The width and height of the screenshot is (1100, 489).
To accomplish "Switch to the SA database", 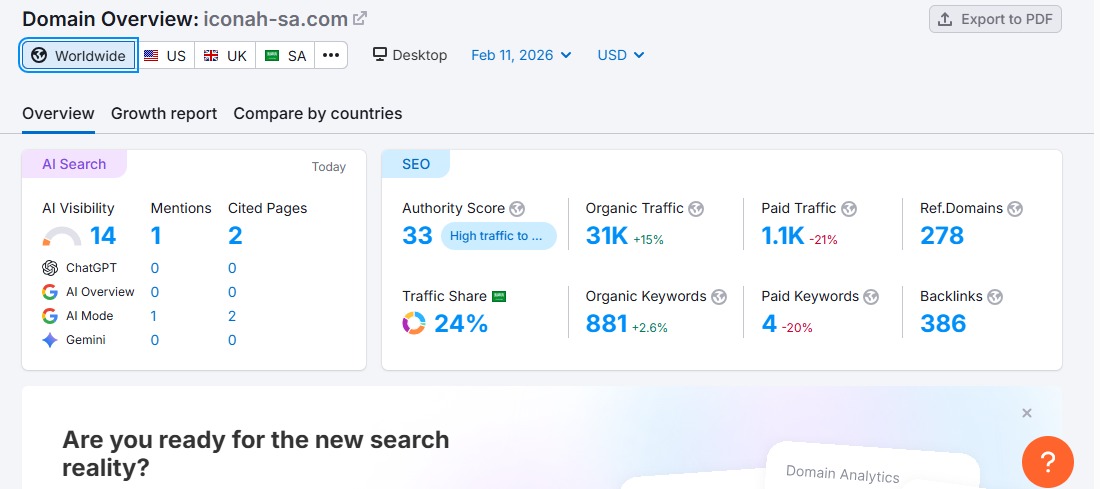I will click(285, 55).
